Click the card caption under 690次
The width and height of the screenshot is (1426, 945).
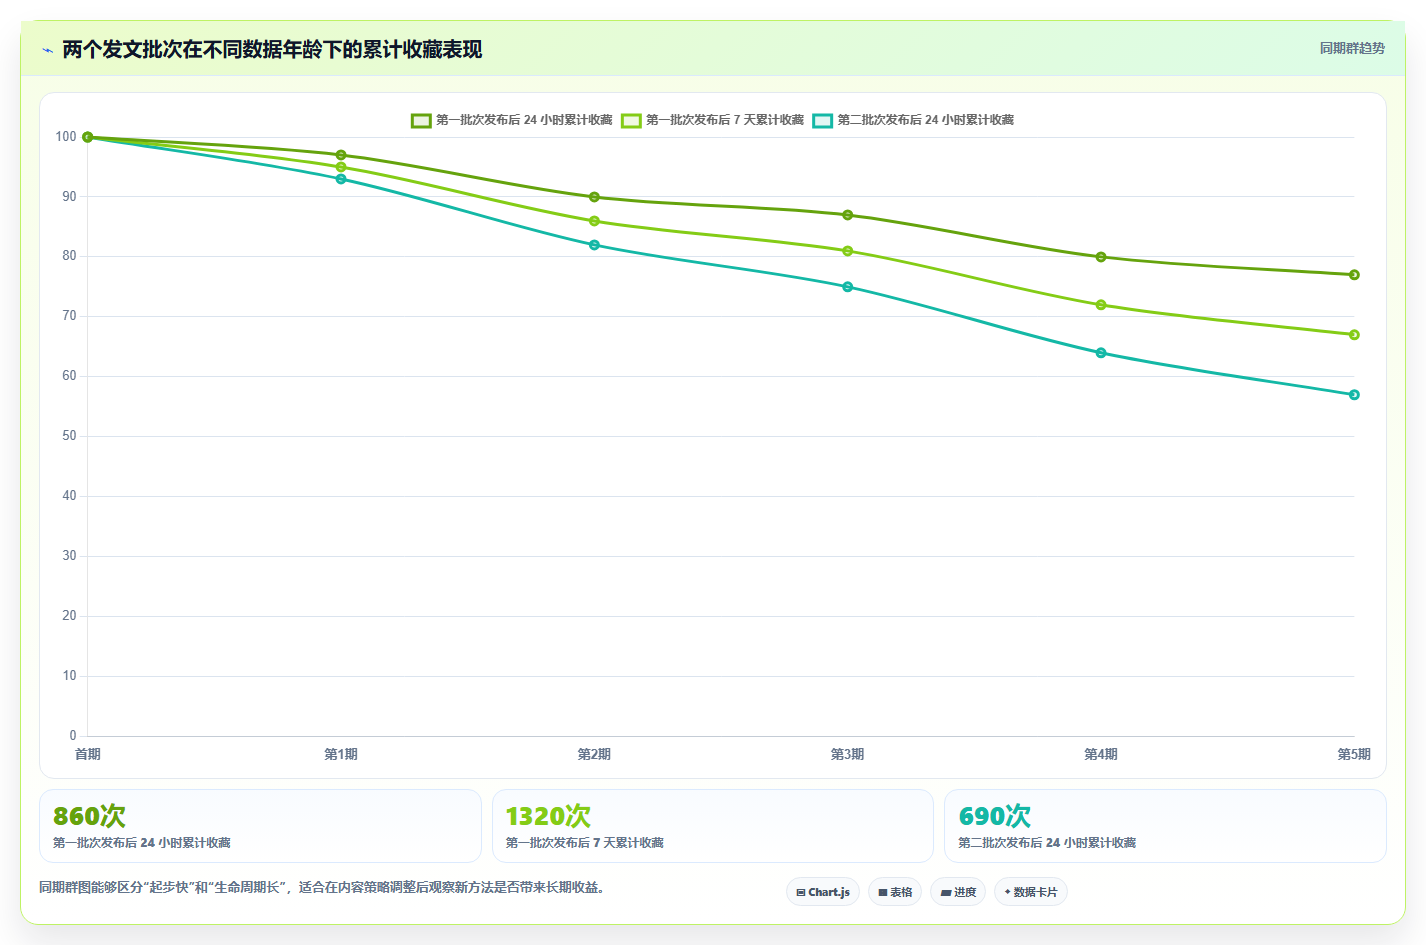(x=1047, y=843)
